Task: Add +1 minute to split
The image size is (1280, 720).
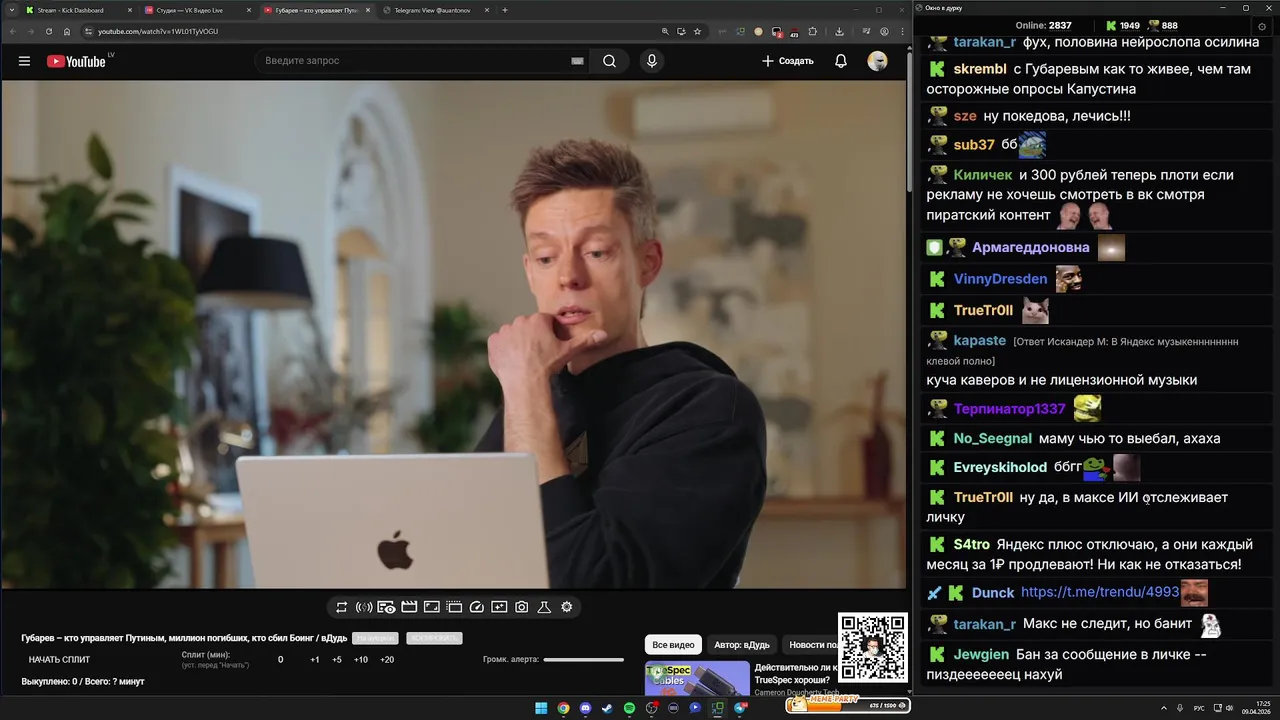Action: pos(315,660)
